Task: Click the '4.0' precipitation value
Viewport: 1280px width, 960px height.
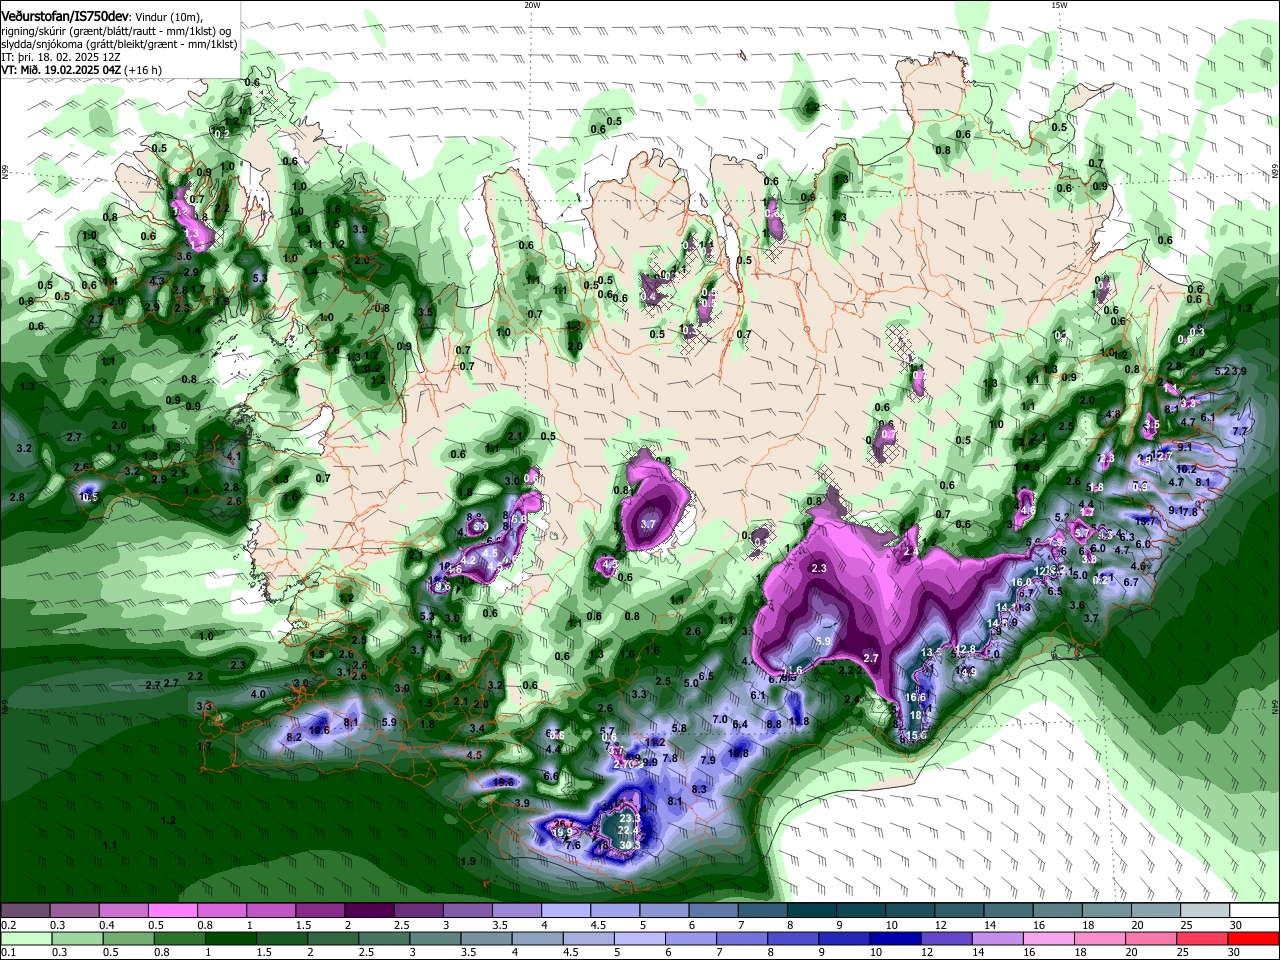Action: click(x=258, y=694)
